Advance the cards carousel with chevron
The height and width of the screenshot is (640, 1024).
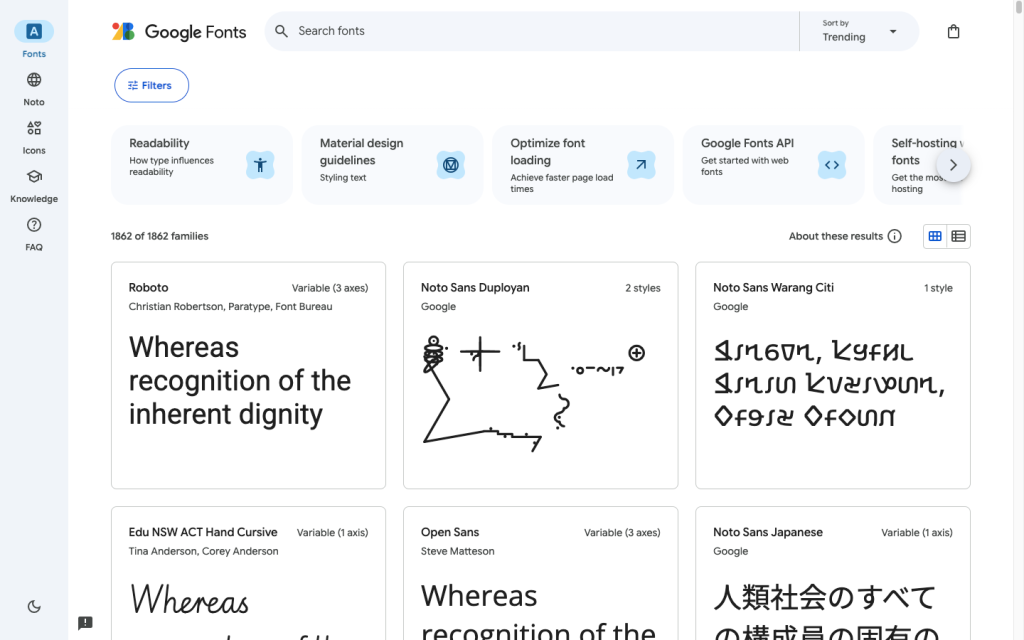(953, 165)
